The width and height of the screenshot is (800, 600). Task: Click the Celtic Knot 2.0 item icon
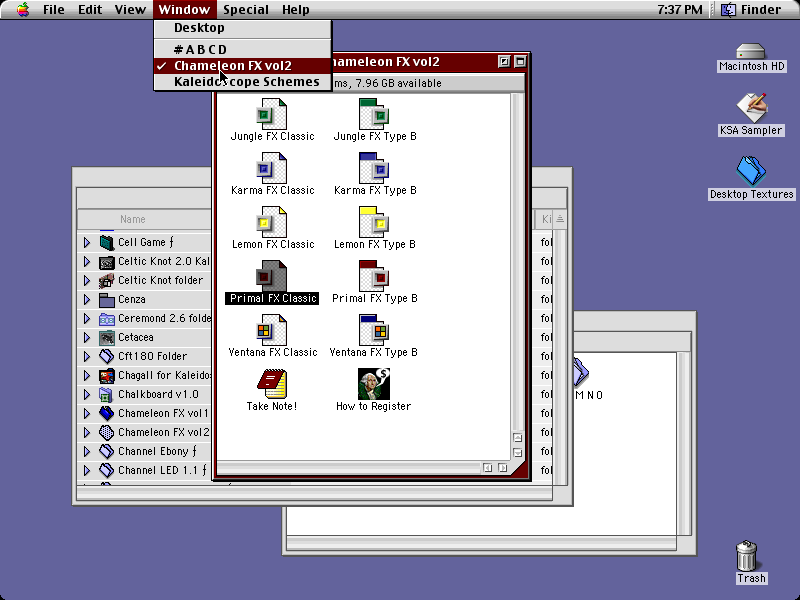click(107, 262)
